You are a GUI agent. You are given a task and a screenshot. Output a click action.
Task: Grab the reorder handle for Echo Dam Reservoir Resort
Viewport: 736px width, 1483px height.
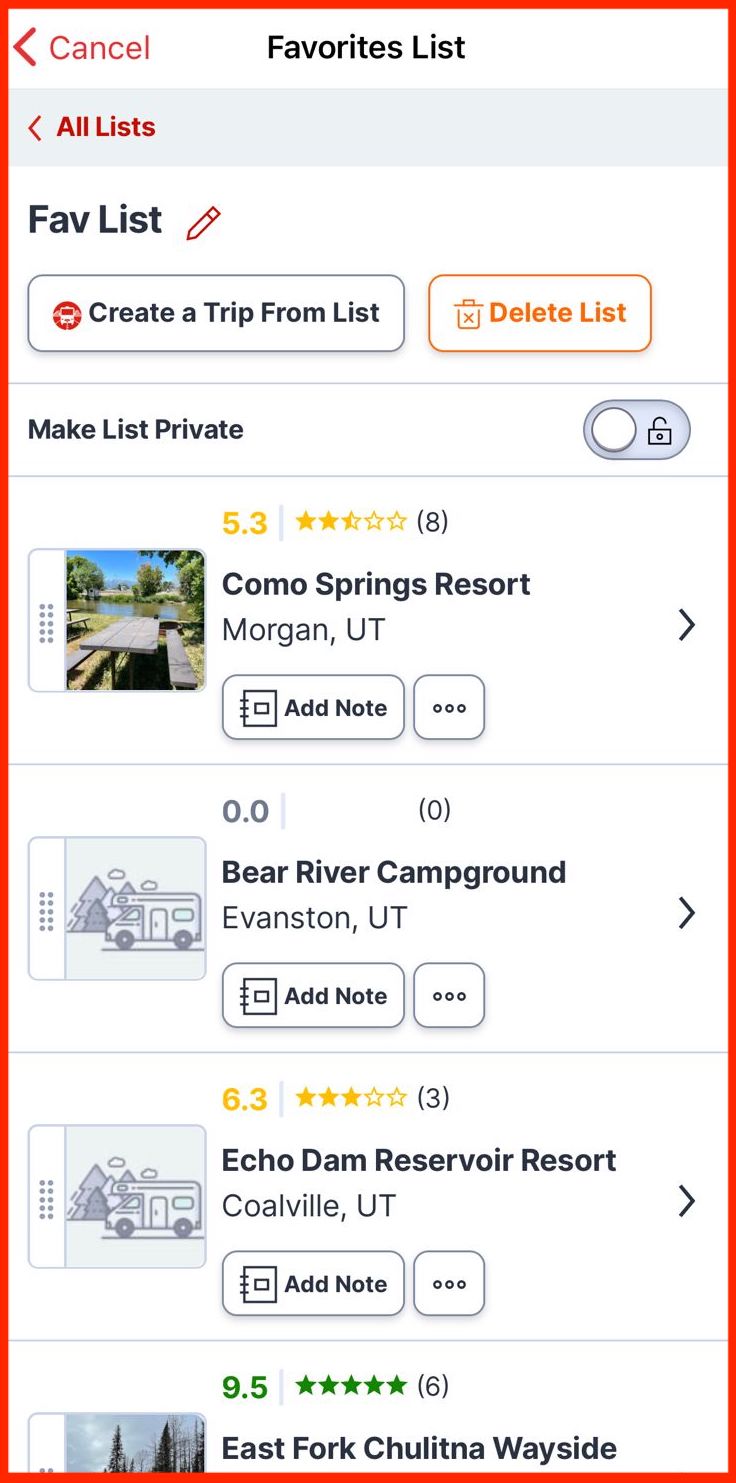(x=46, y=1198)
